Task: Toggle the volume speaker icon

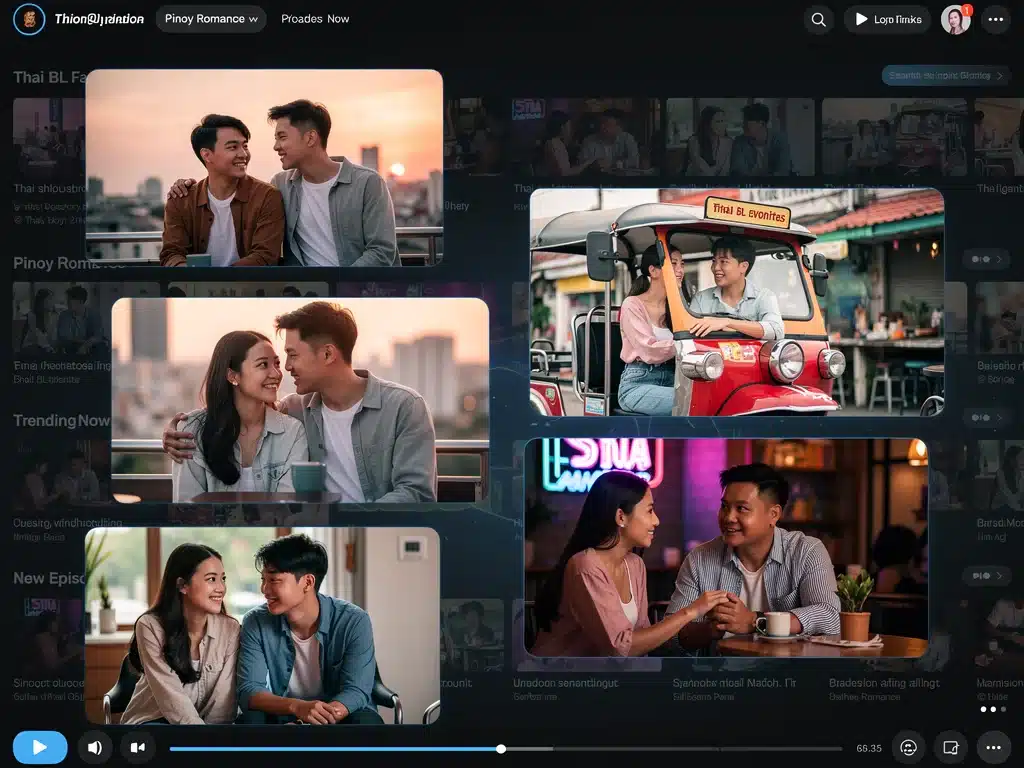Action: tap(95, 747)
